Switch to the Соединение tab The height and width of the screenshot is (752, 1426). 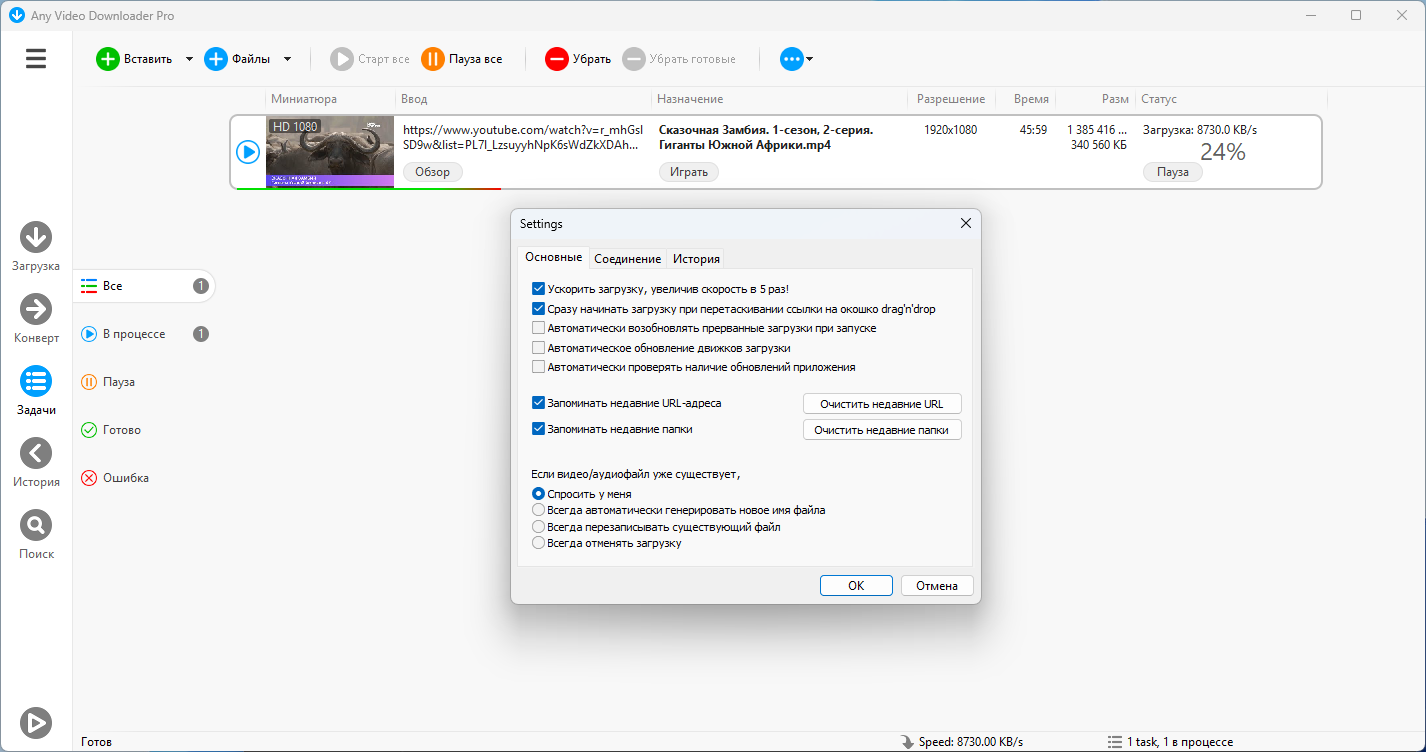tap(627, 258)
